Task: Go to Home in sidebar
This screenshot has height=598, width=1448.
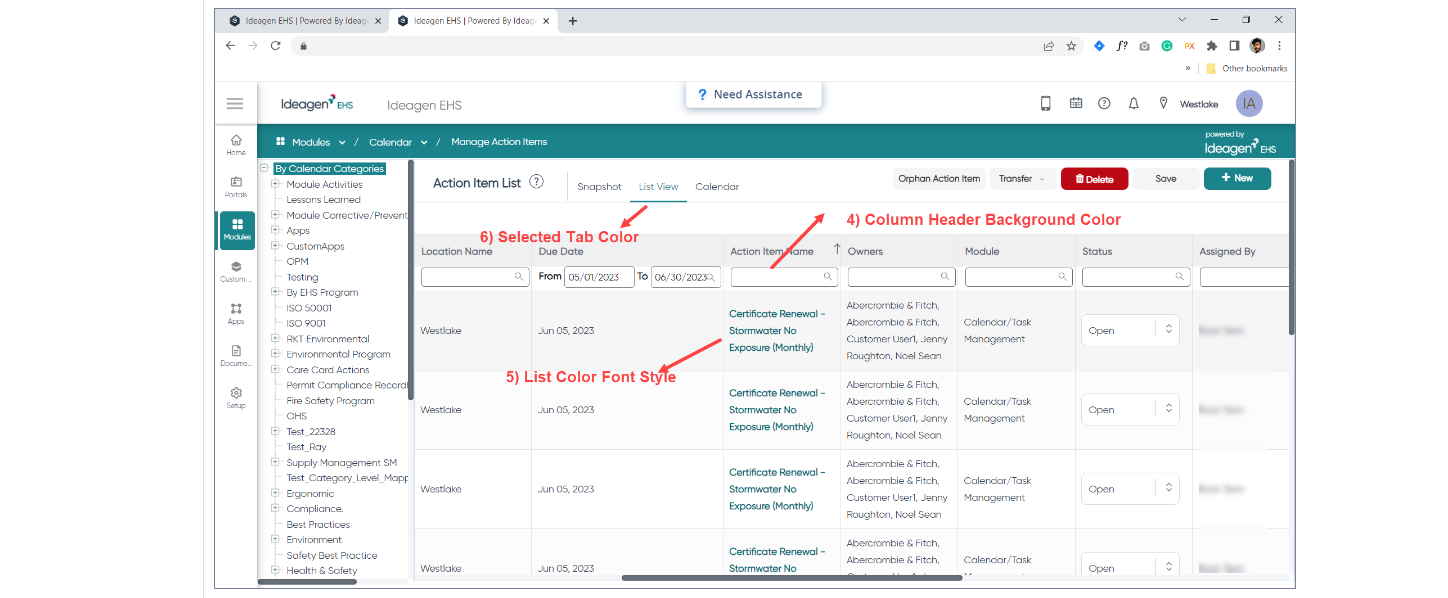Action: 236,145
